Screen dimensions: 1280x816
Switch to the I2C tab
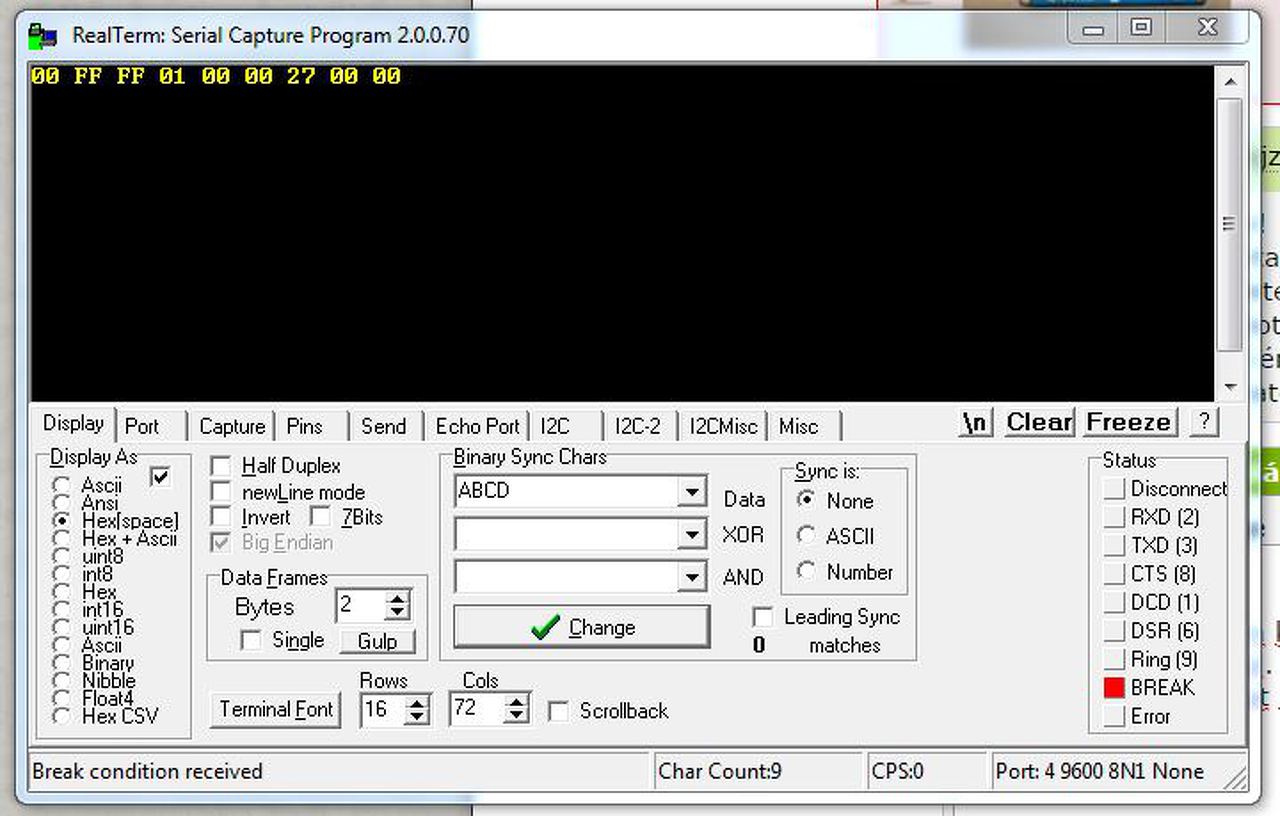point(555,426)
